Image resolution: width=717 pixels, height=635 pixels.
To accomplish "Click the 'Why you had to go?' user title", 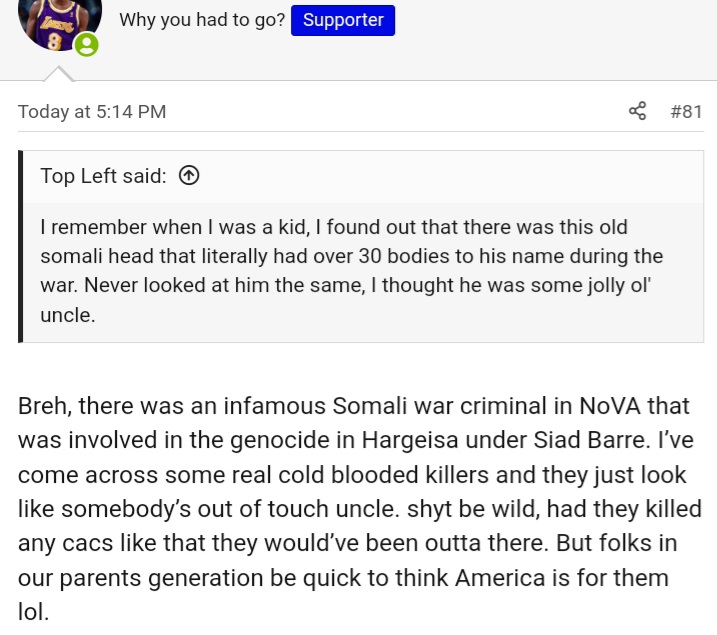I will point(202,20).
